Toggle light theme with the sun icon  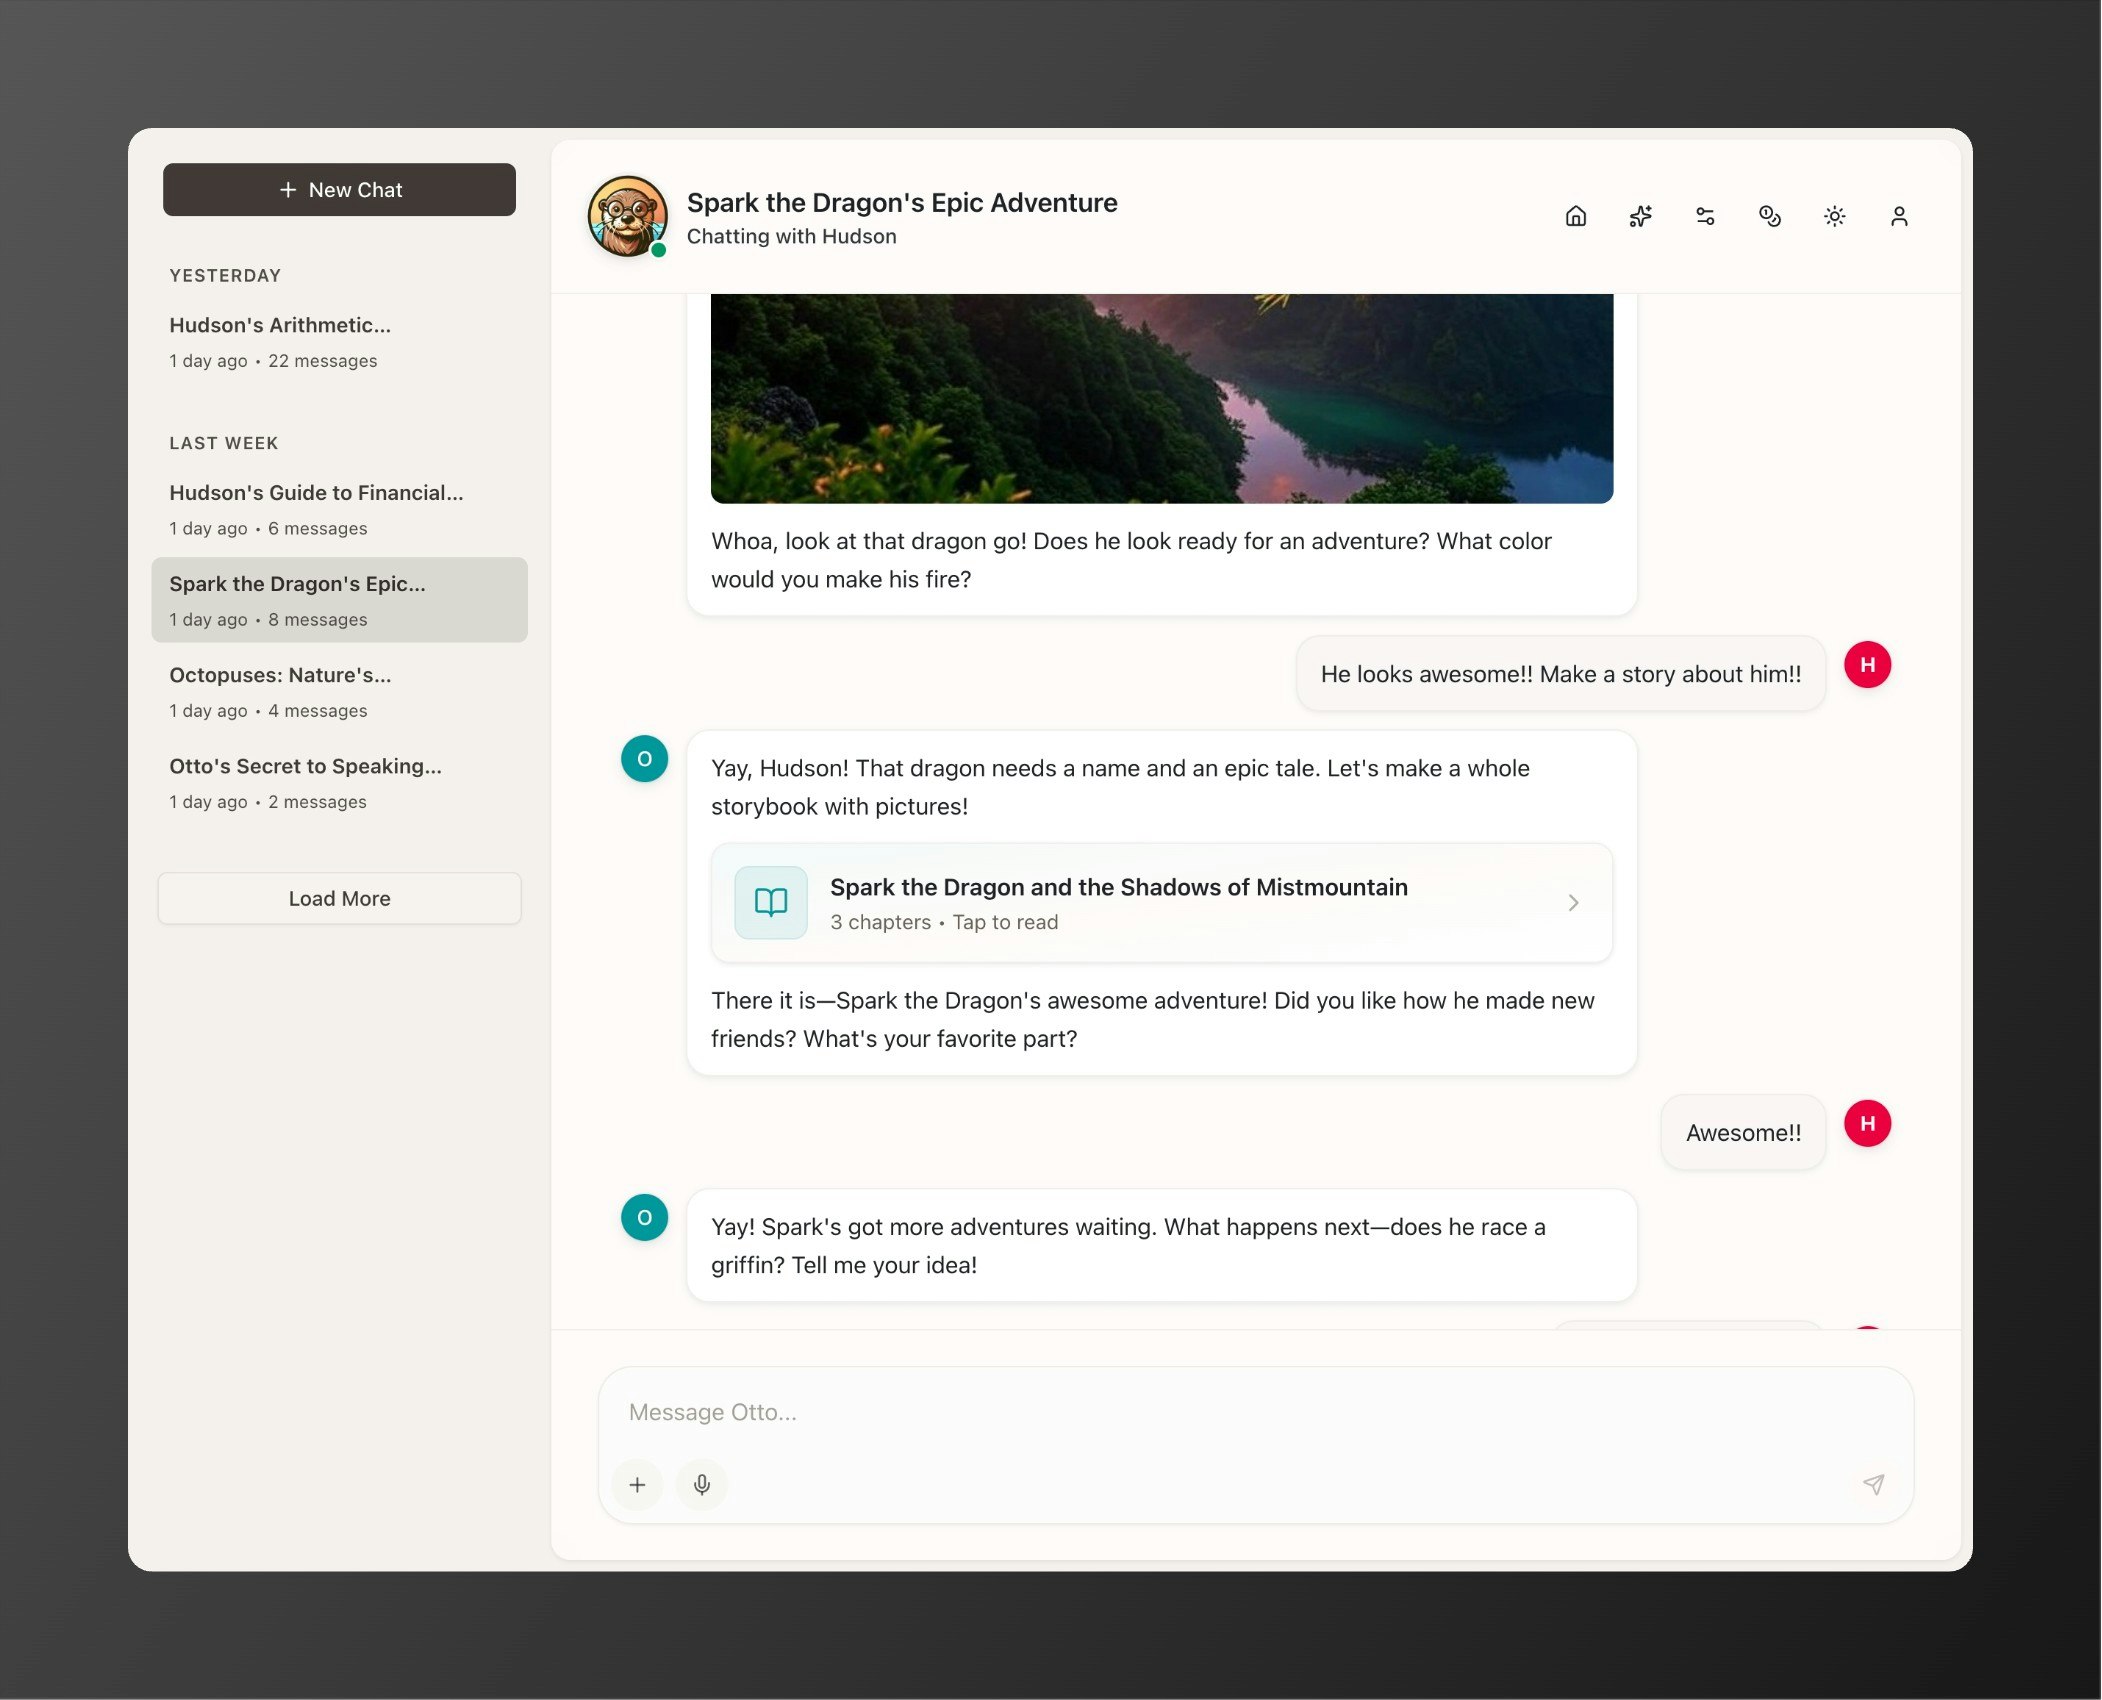coord(1834,216)
